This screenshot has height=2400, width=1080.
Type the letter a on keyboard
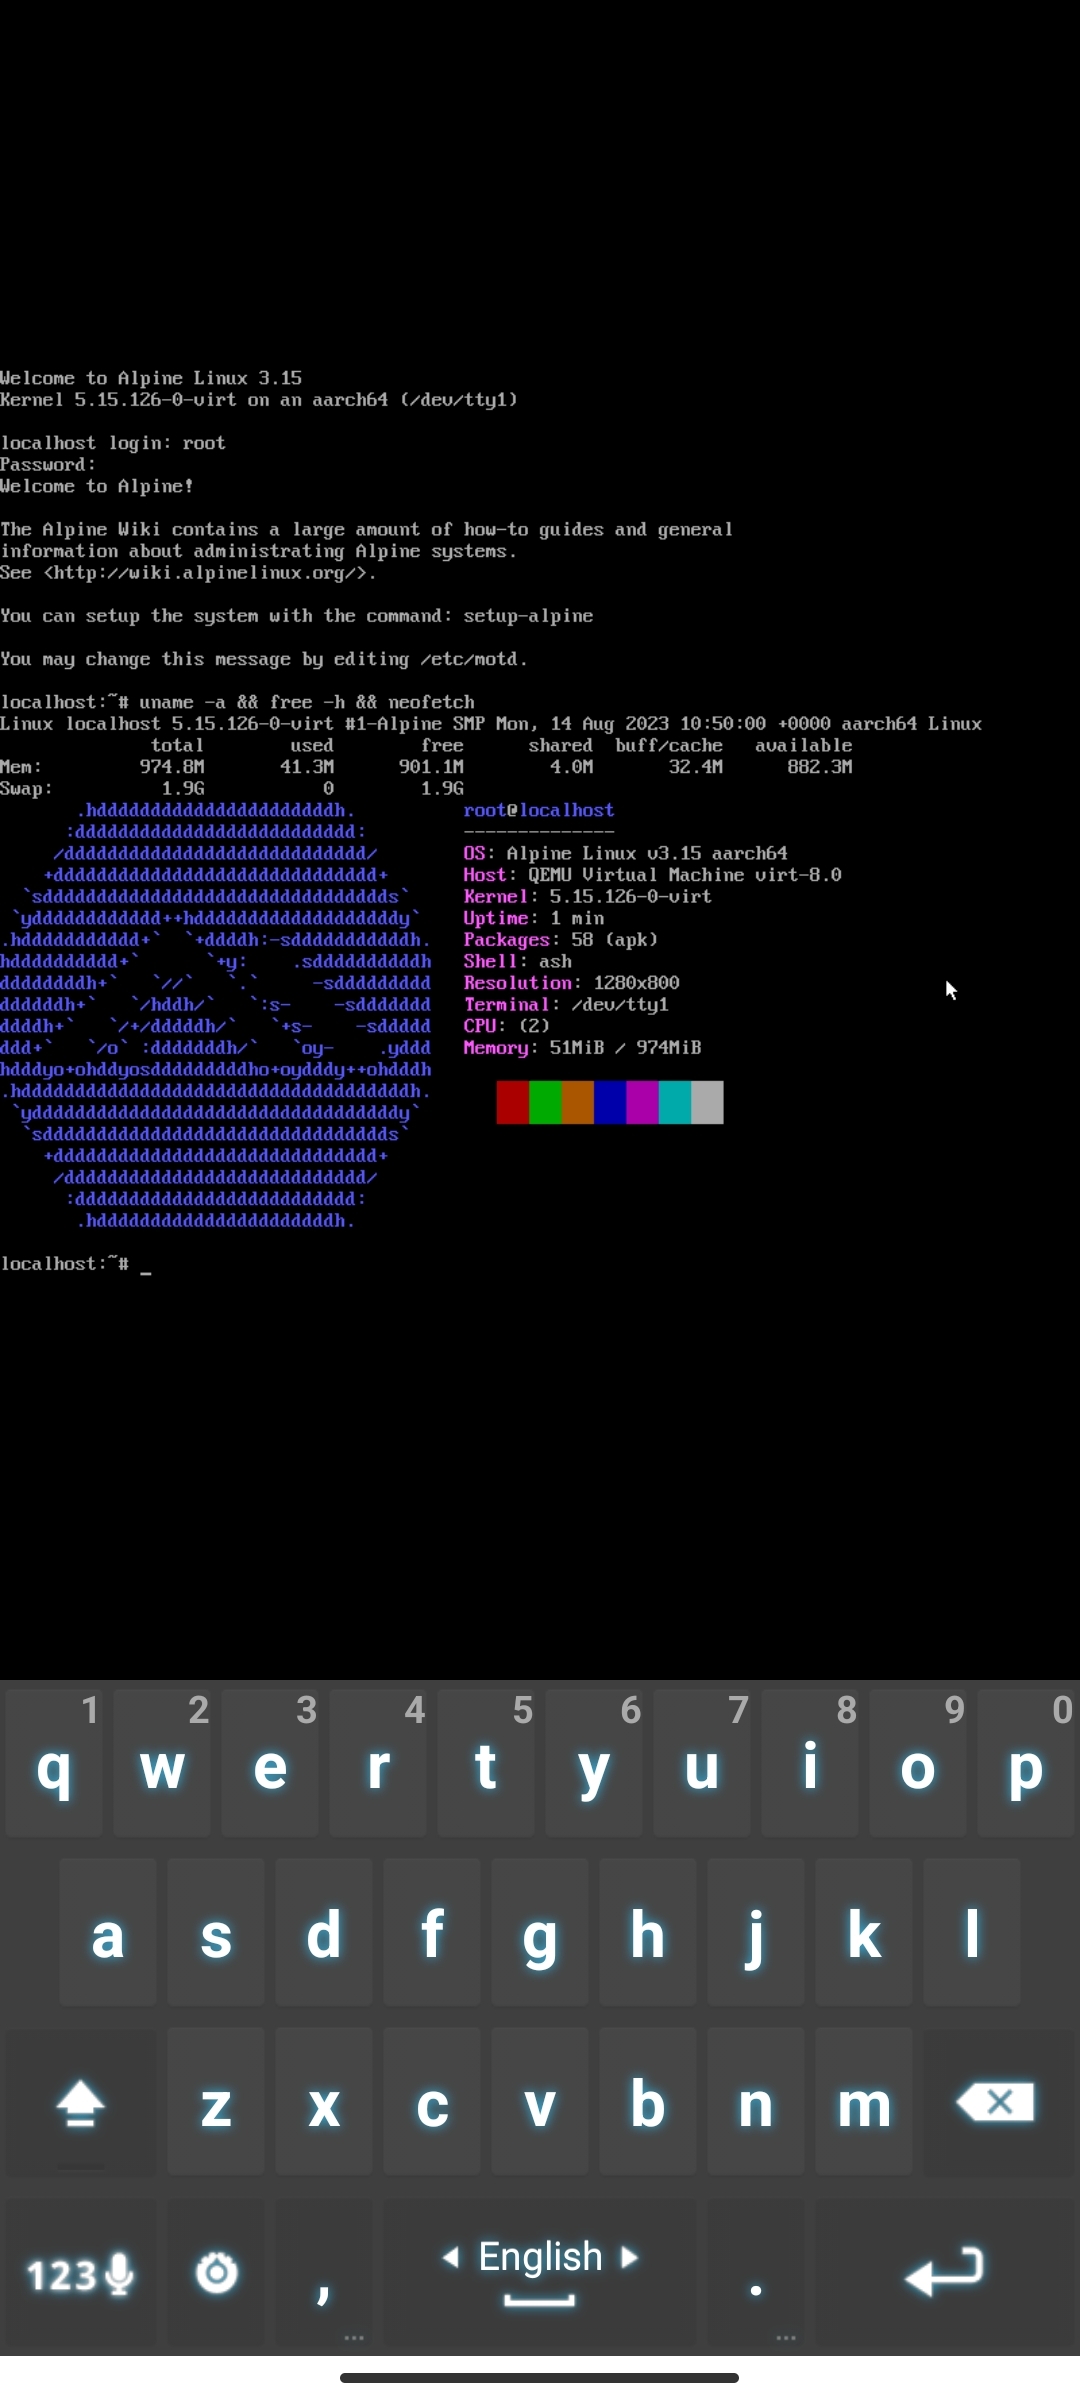point(108,1934)
